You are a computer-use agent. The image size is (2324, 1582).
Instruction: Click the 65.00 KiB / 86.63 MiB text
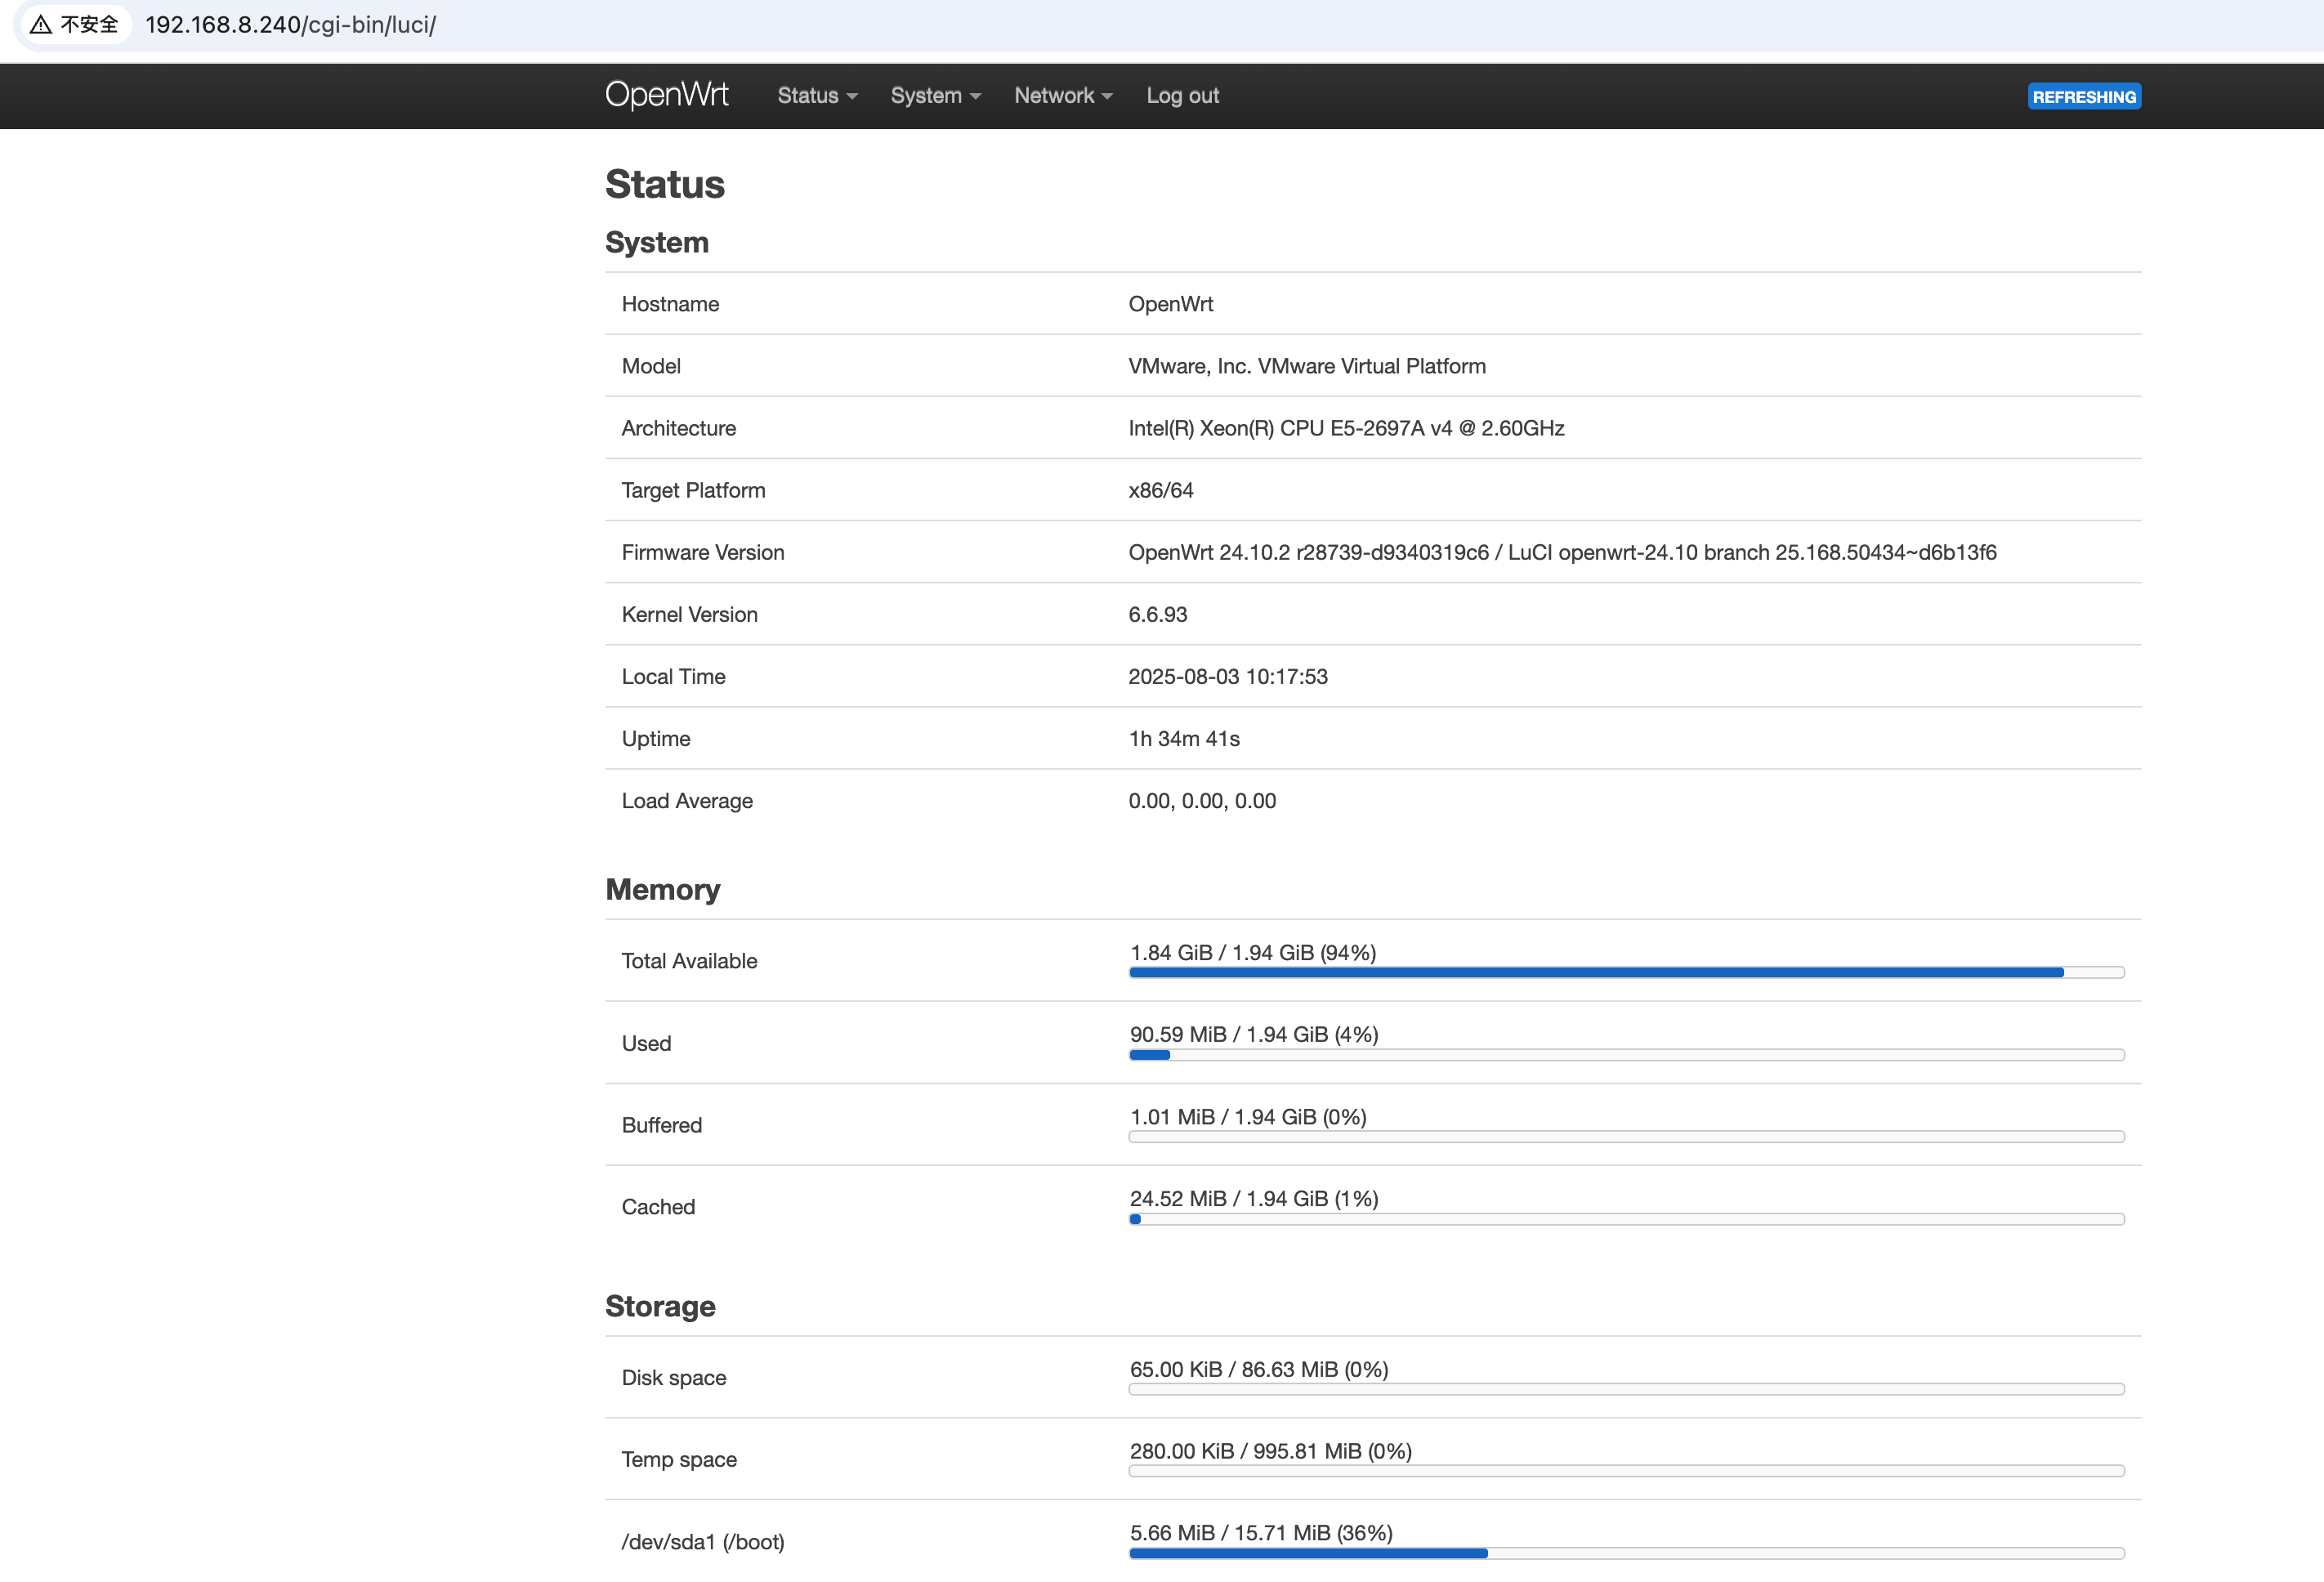[1259, 1369]
